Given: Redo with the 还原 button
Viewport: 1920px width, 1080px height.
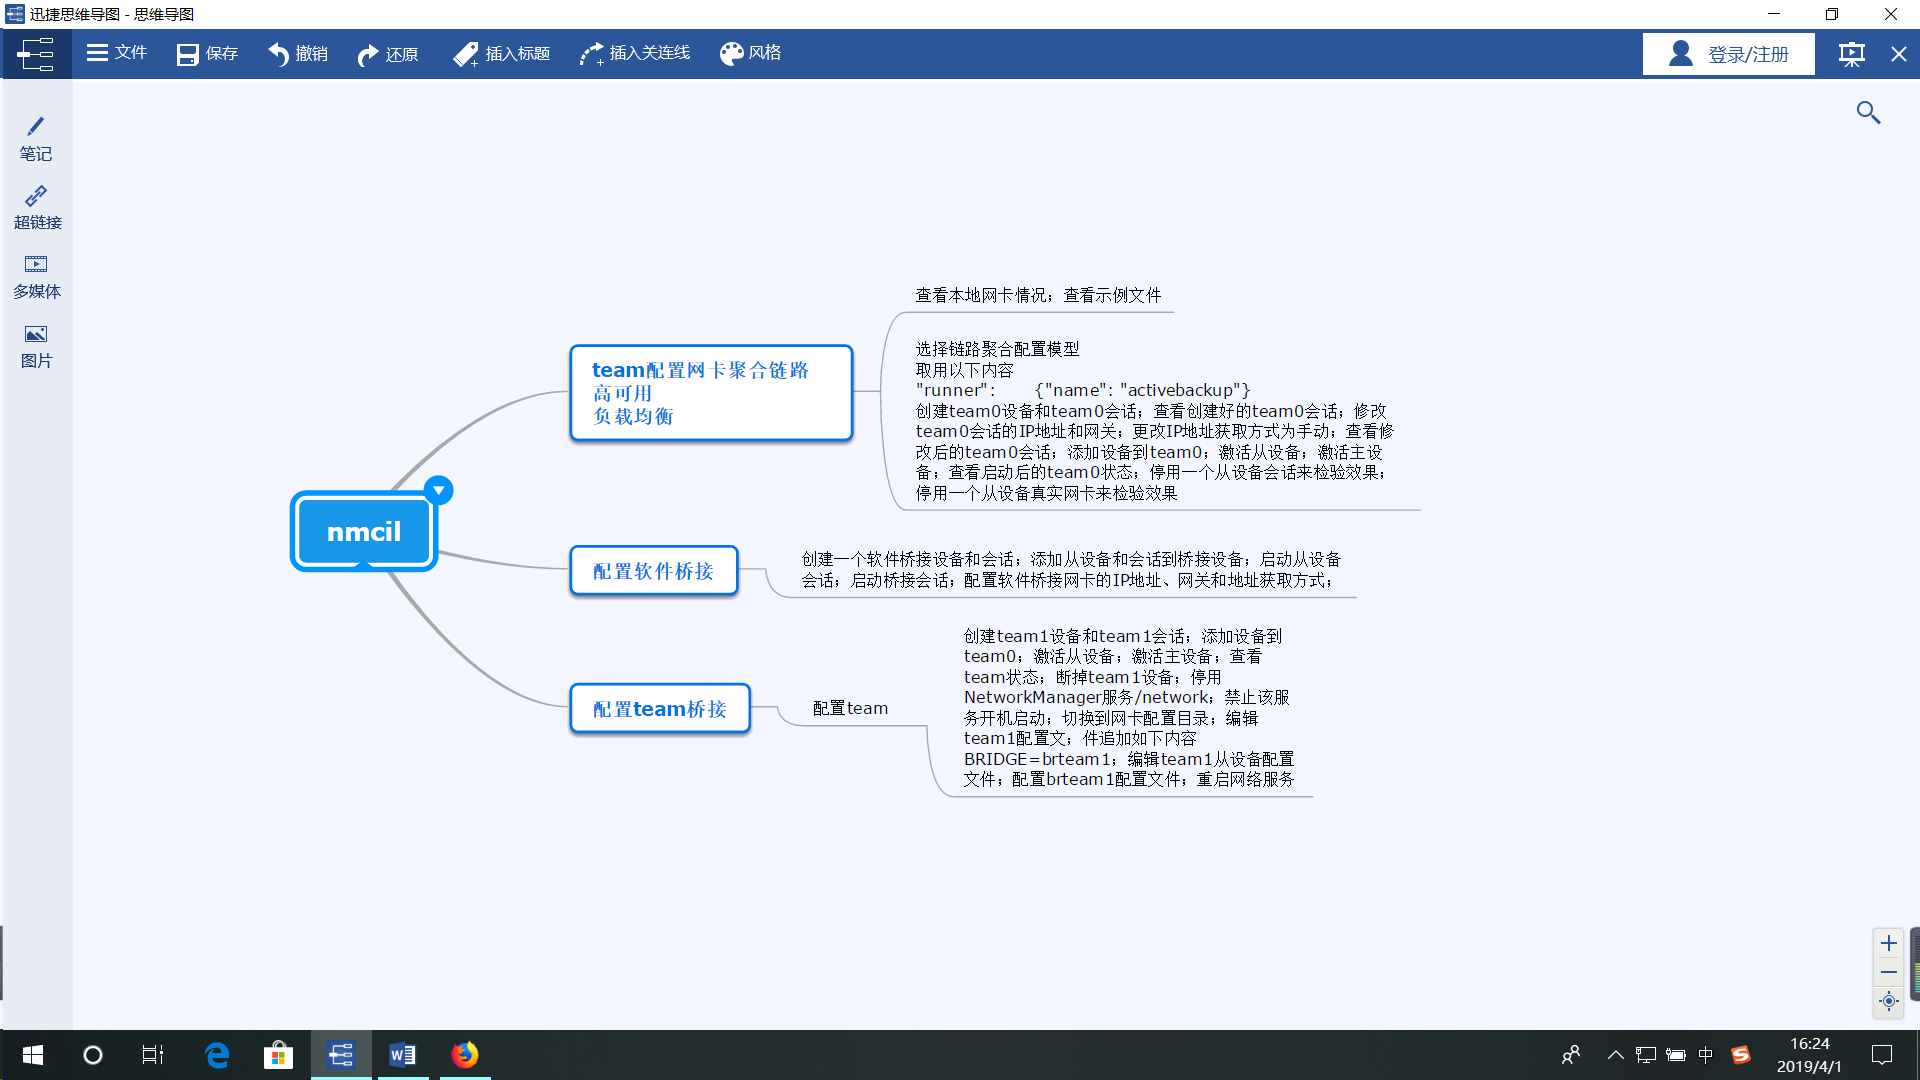Looking at the screenshot, I should [388, 54].
